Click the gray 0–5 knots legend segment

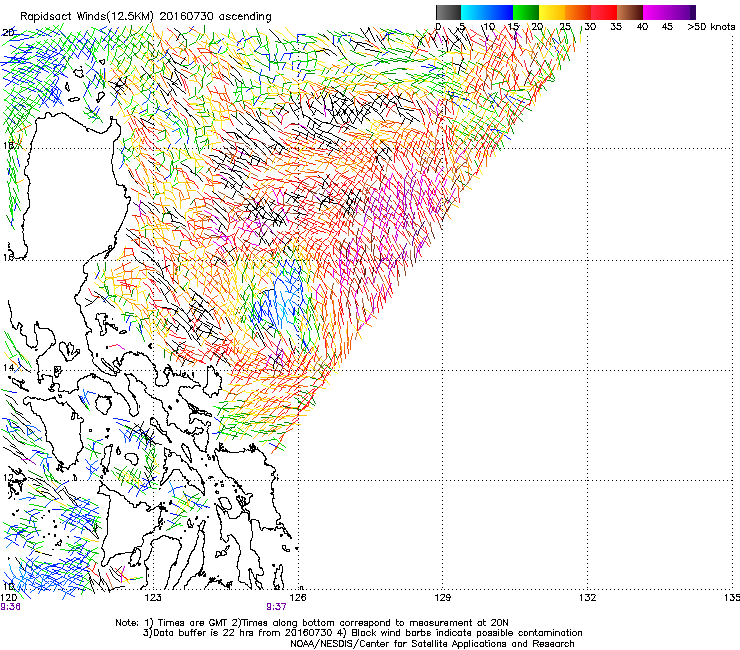[x=448, y=12]
